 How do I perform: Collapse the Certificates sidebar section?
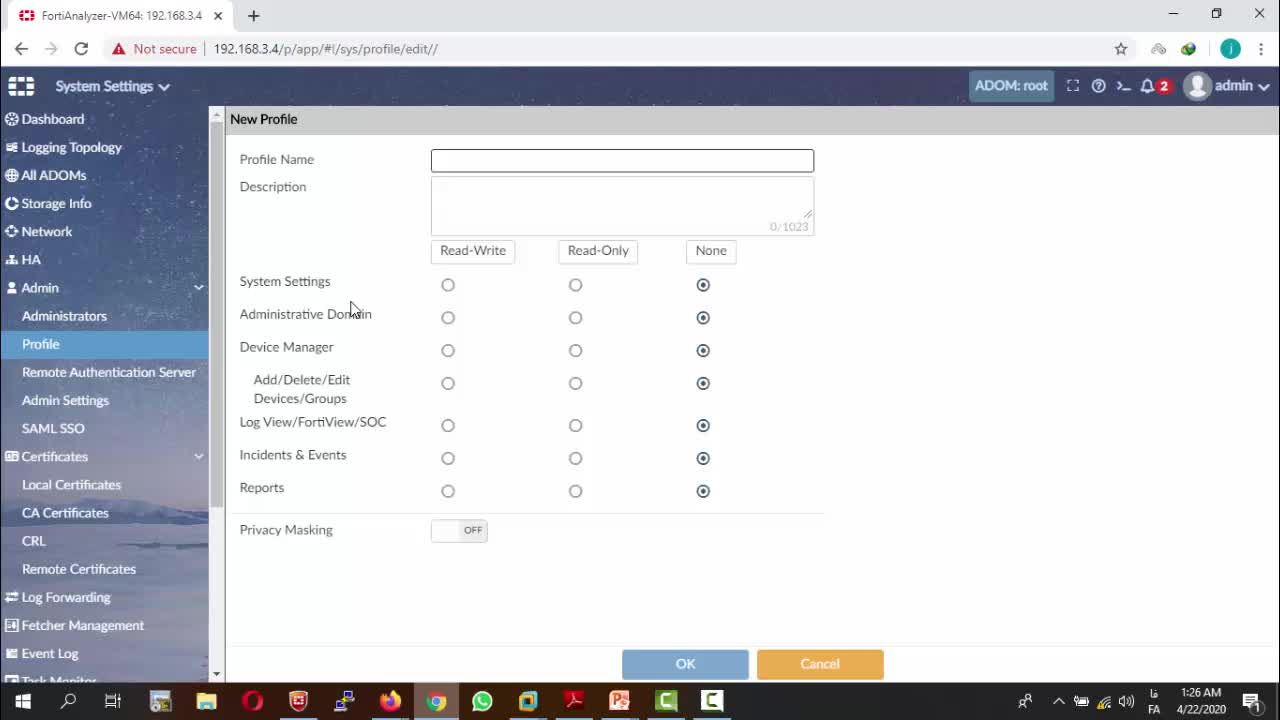point(198,457)
